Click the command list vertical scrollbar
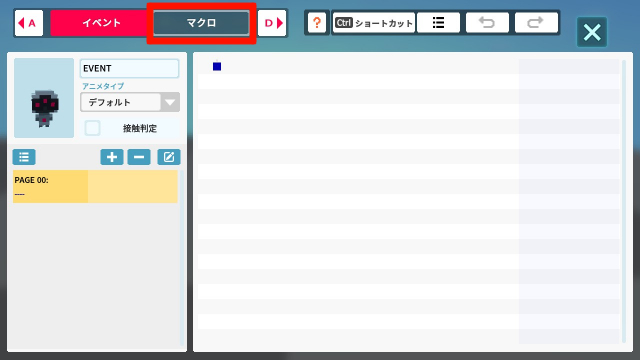Image resolution: width=640 pixels, height=360 pixels. pyautogui.click(x=624, y=201)
